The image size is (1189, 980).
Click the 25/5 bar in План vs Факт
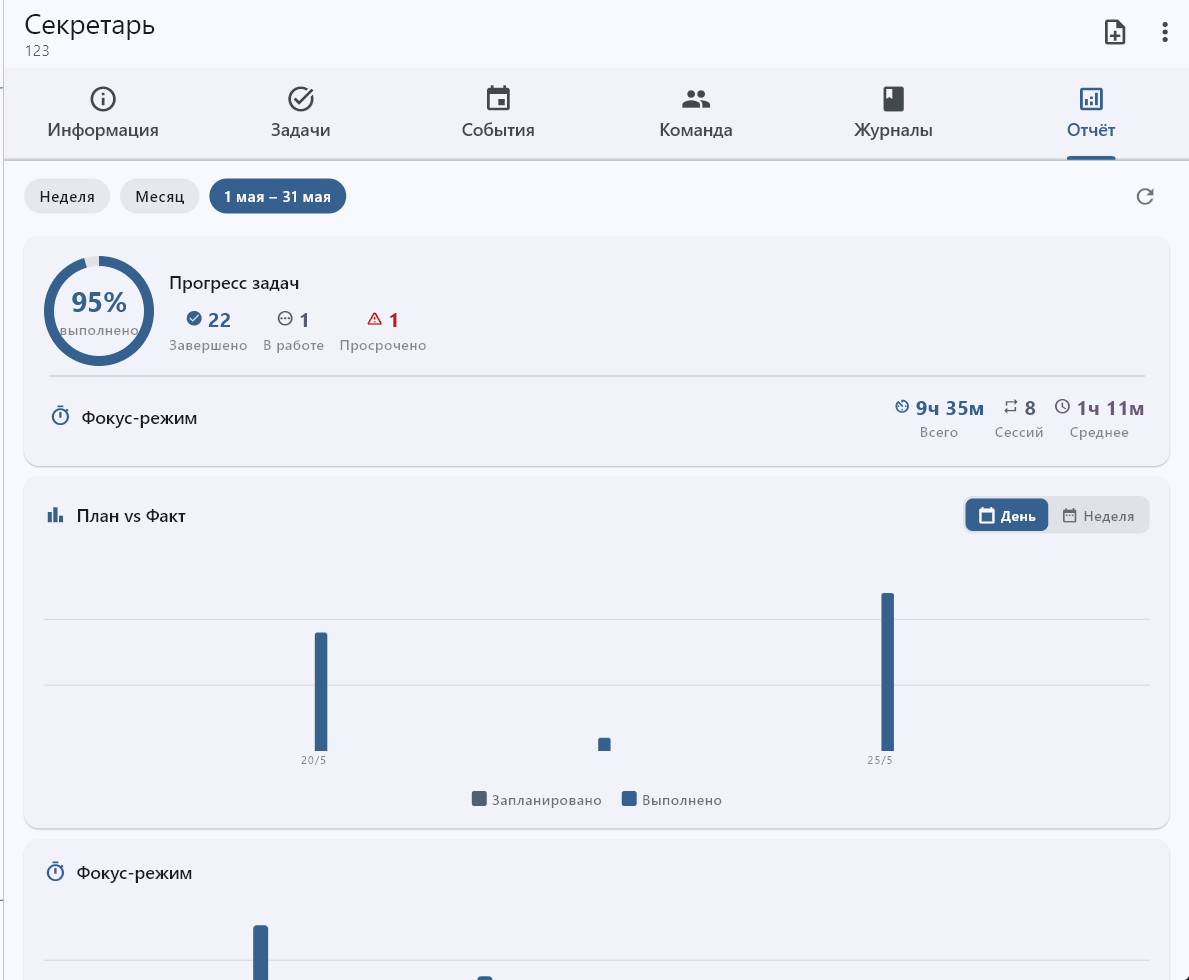pyautogui.click(x=887, y=671)
